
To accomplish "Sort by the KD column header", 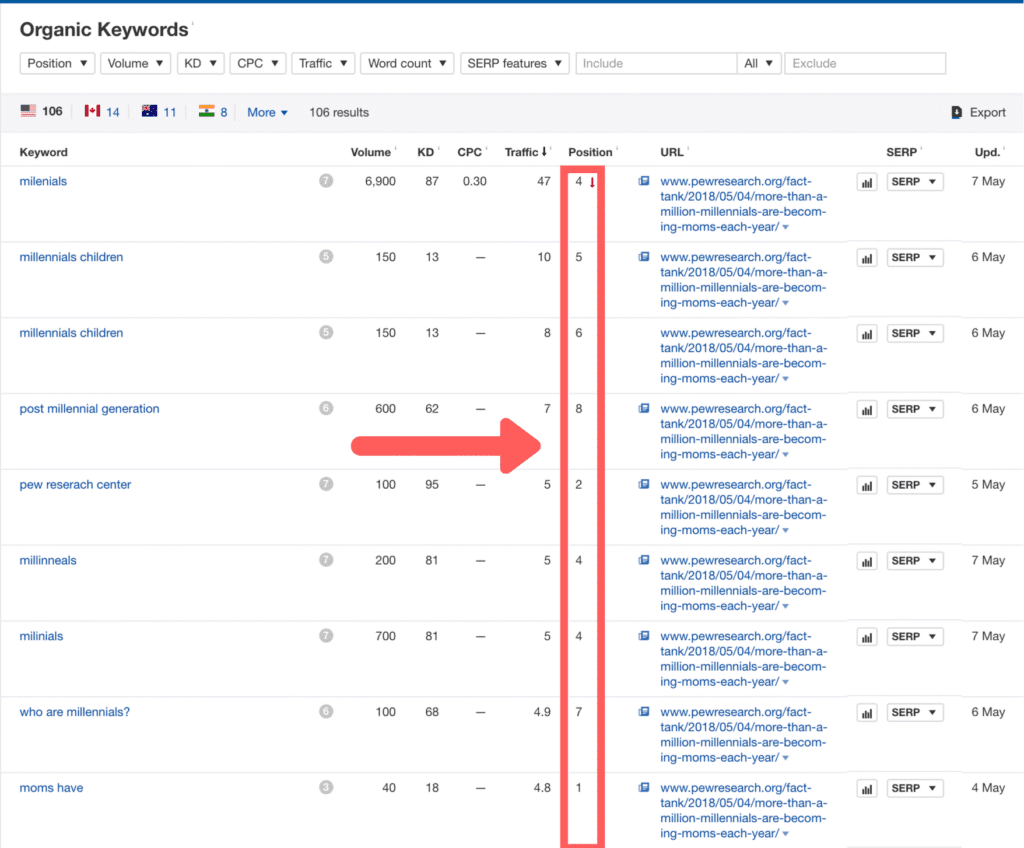I will click(x=426, y=153).
